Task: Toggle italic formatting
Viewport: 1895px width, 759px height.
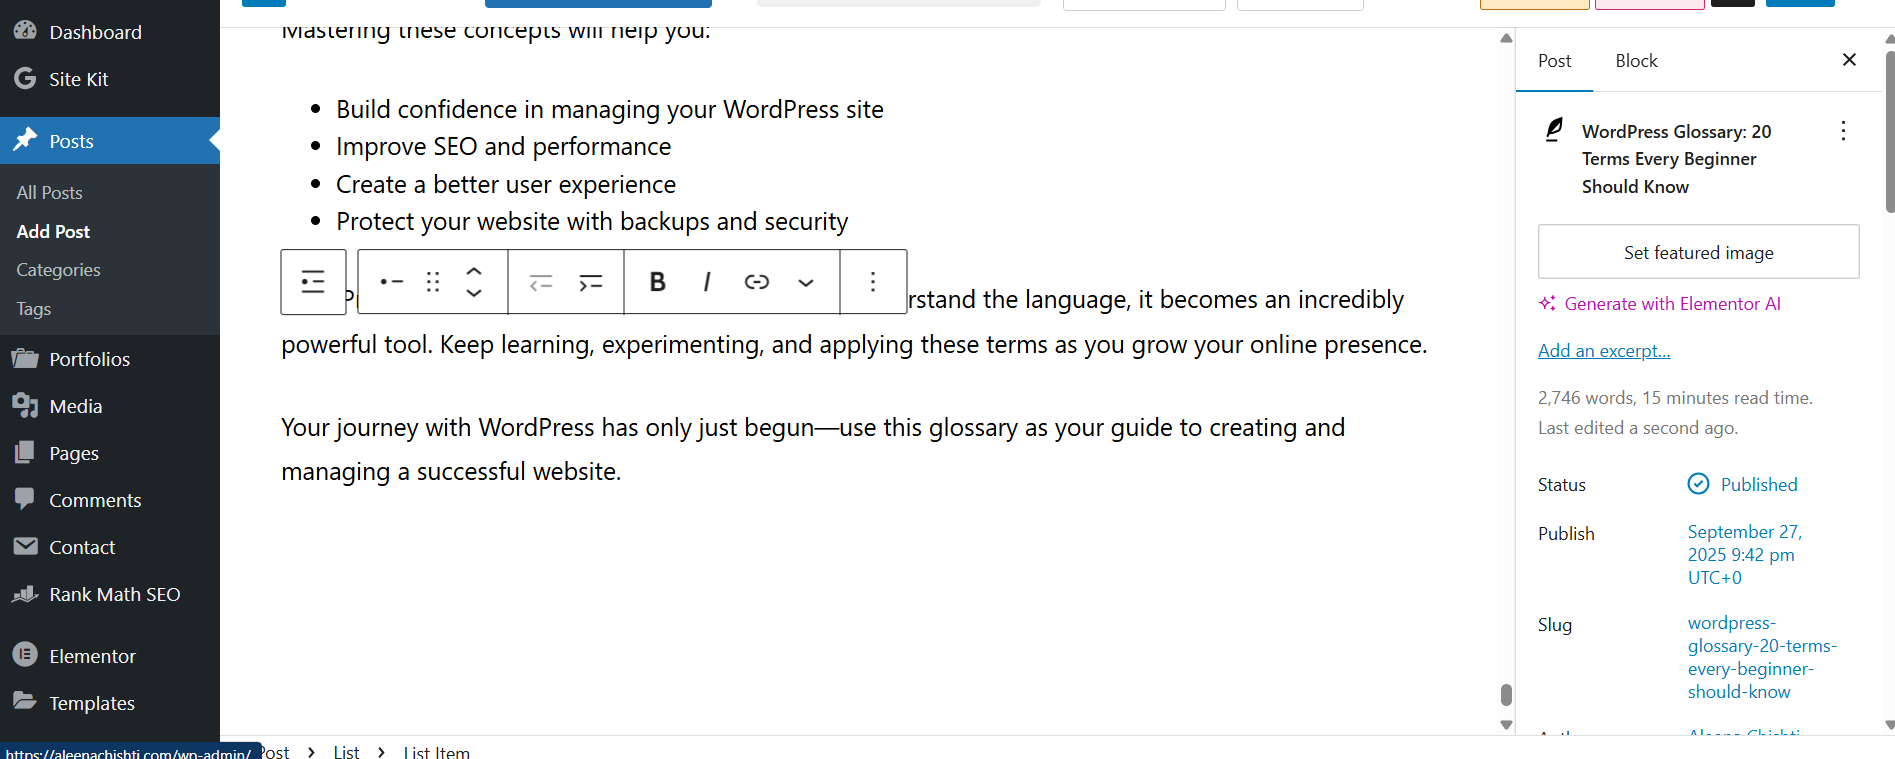Action: click(x=707, y=282)
